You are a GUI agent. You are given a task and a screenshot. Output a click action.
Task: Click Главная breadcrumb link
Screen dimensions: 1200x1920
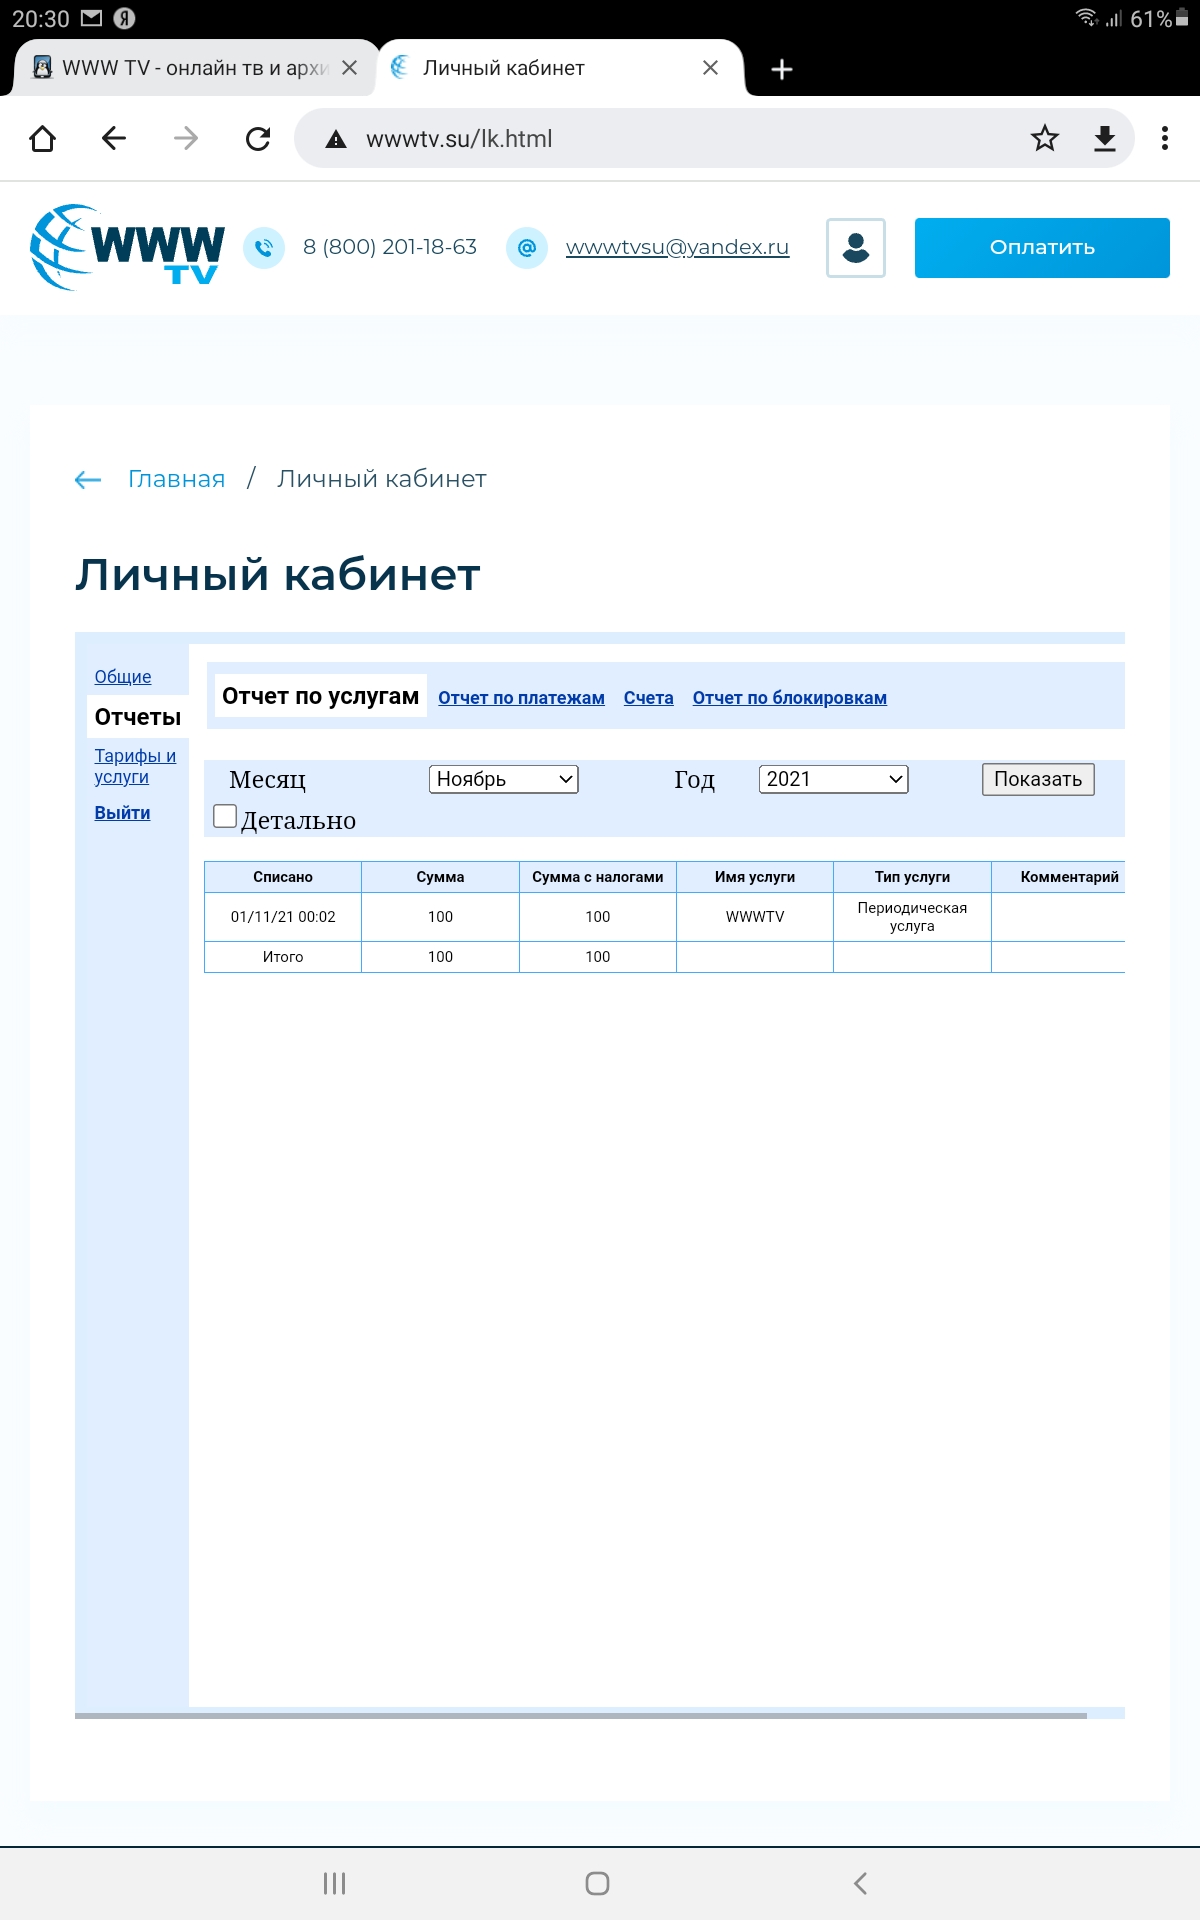pyautogui.click(x=176, y=479)
